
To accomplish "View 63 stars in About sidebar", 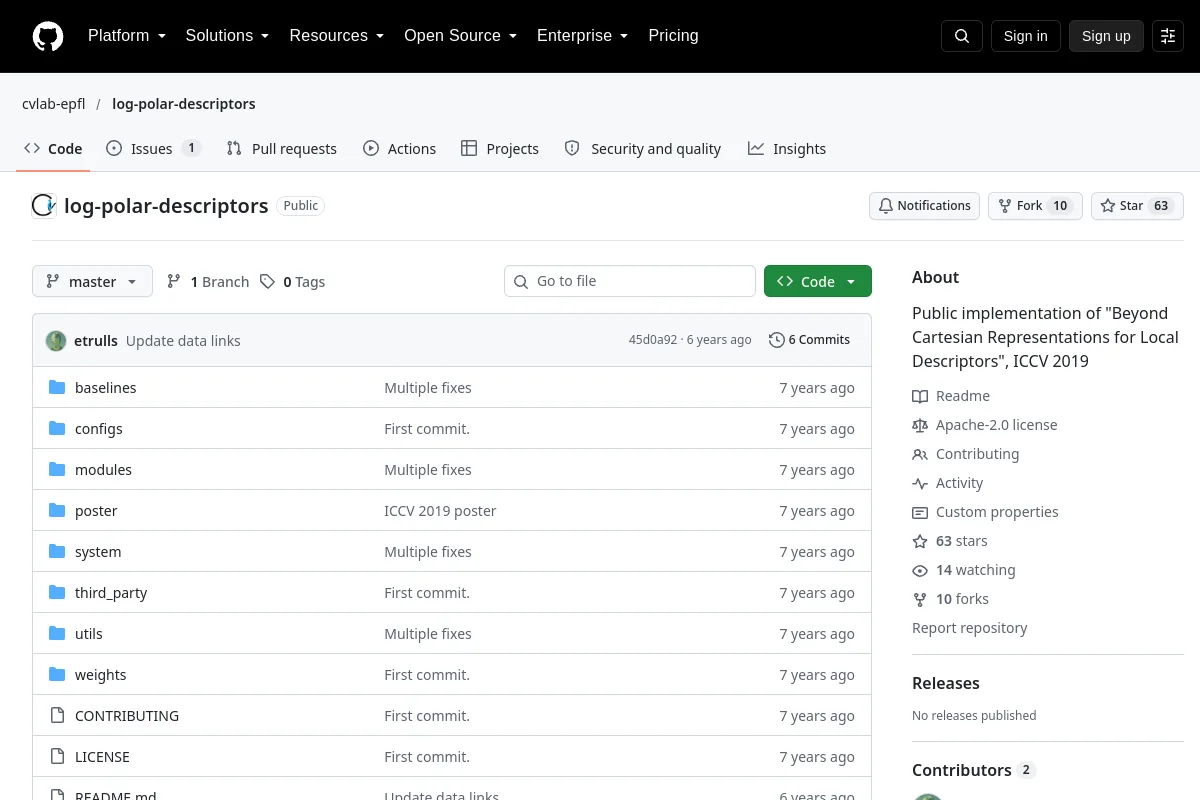I will [950, 541].
